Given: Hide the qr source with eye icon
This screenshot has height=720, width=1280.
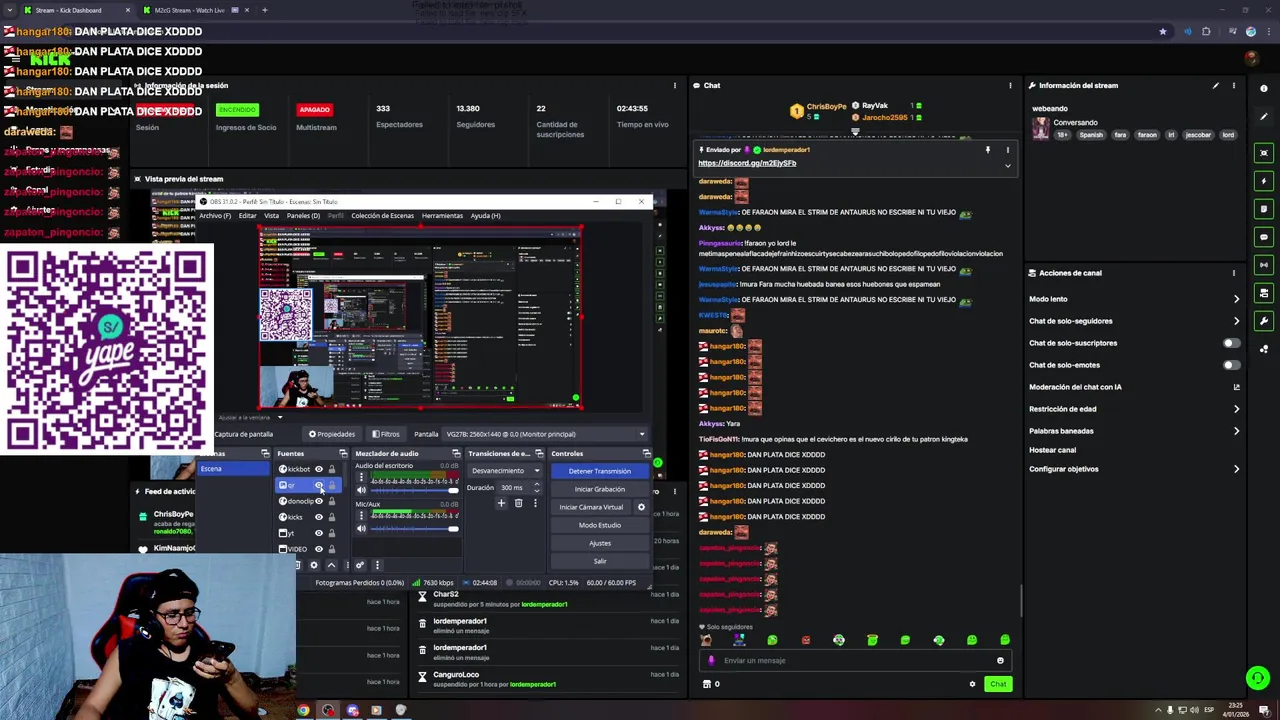Looking at the screenshot, I should coord(319,485).
